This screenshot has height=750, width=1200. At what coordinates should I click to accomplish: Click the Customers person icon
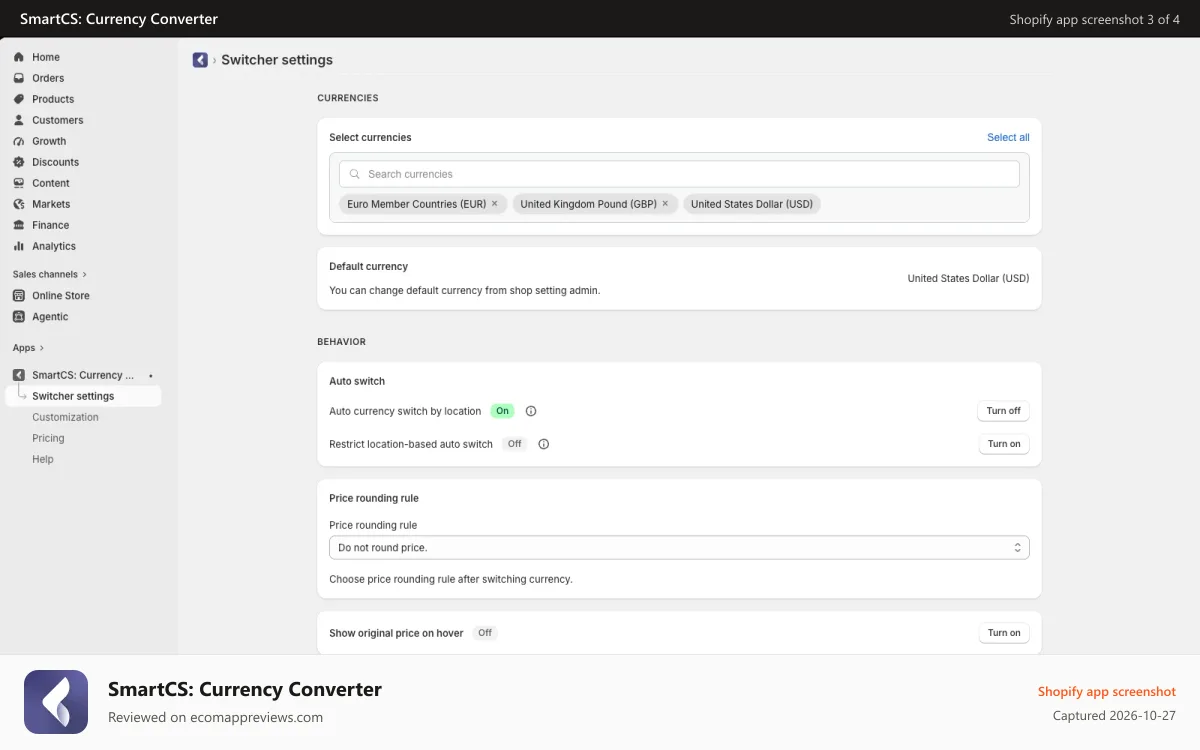tap(18, 120)
